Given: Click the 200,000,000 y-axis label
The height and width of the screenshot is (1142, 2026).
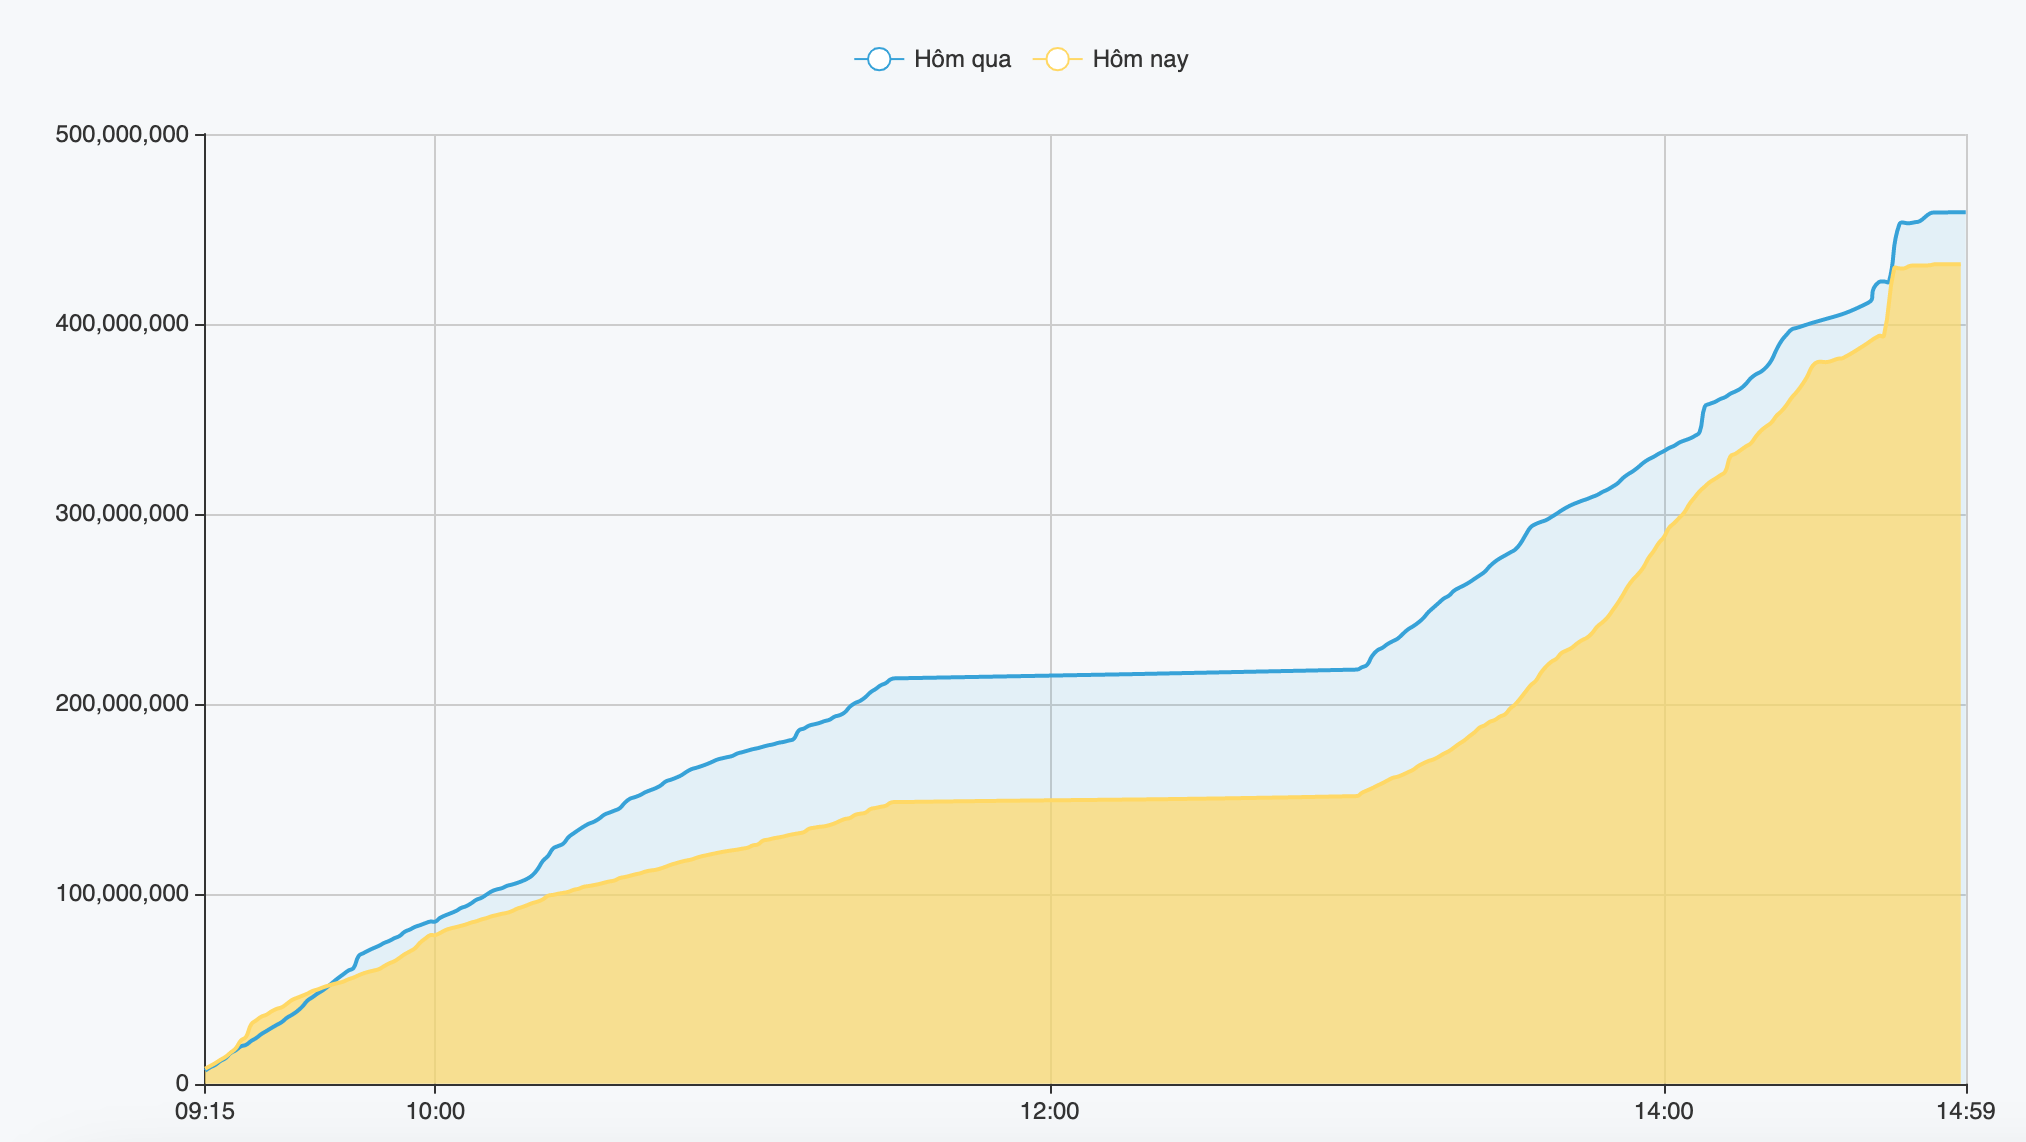Looking at the screenshot, I should coord(122,704).
